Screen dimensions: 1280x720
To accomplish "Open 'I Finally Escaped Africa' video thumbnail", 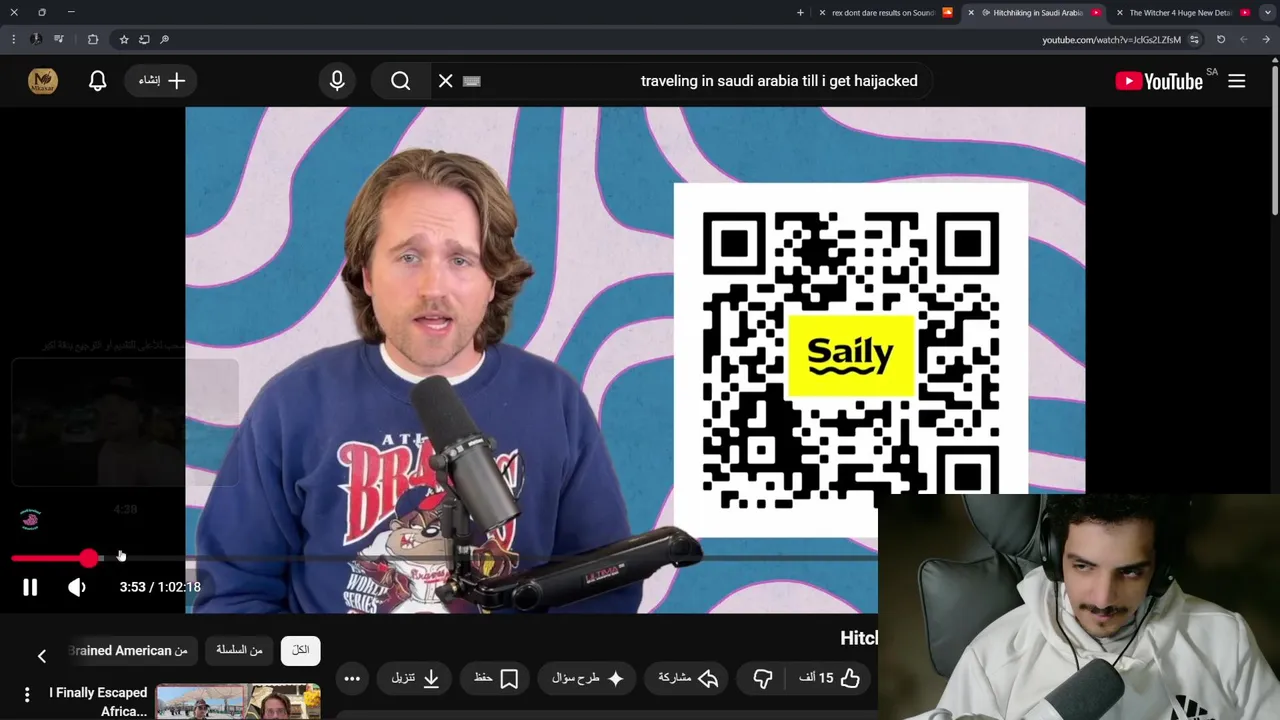I will click(238, 702).
